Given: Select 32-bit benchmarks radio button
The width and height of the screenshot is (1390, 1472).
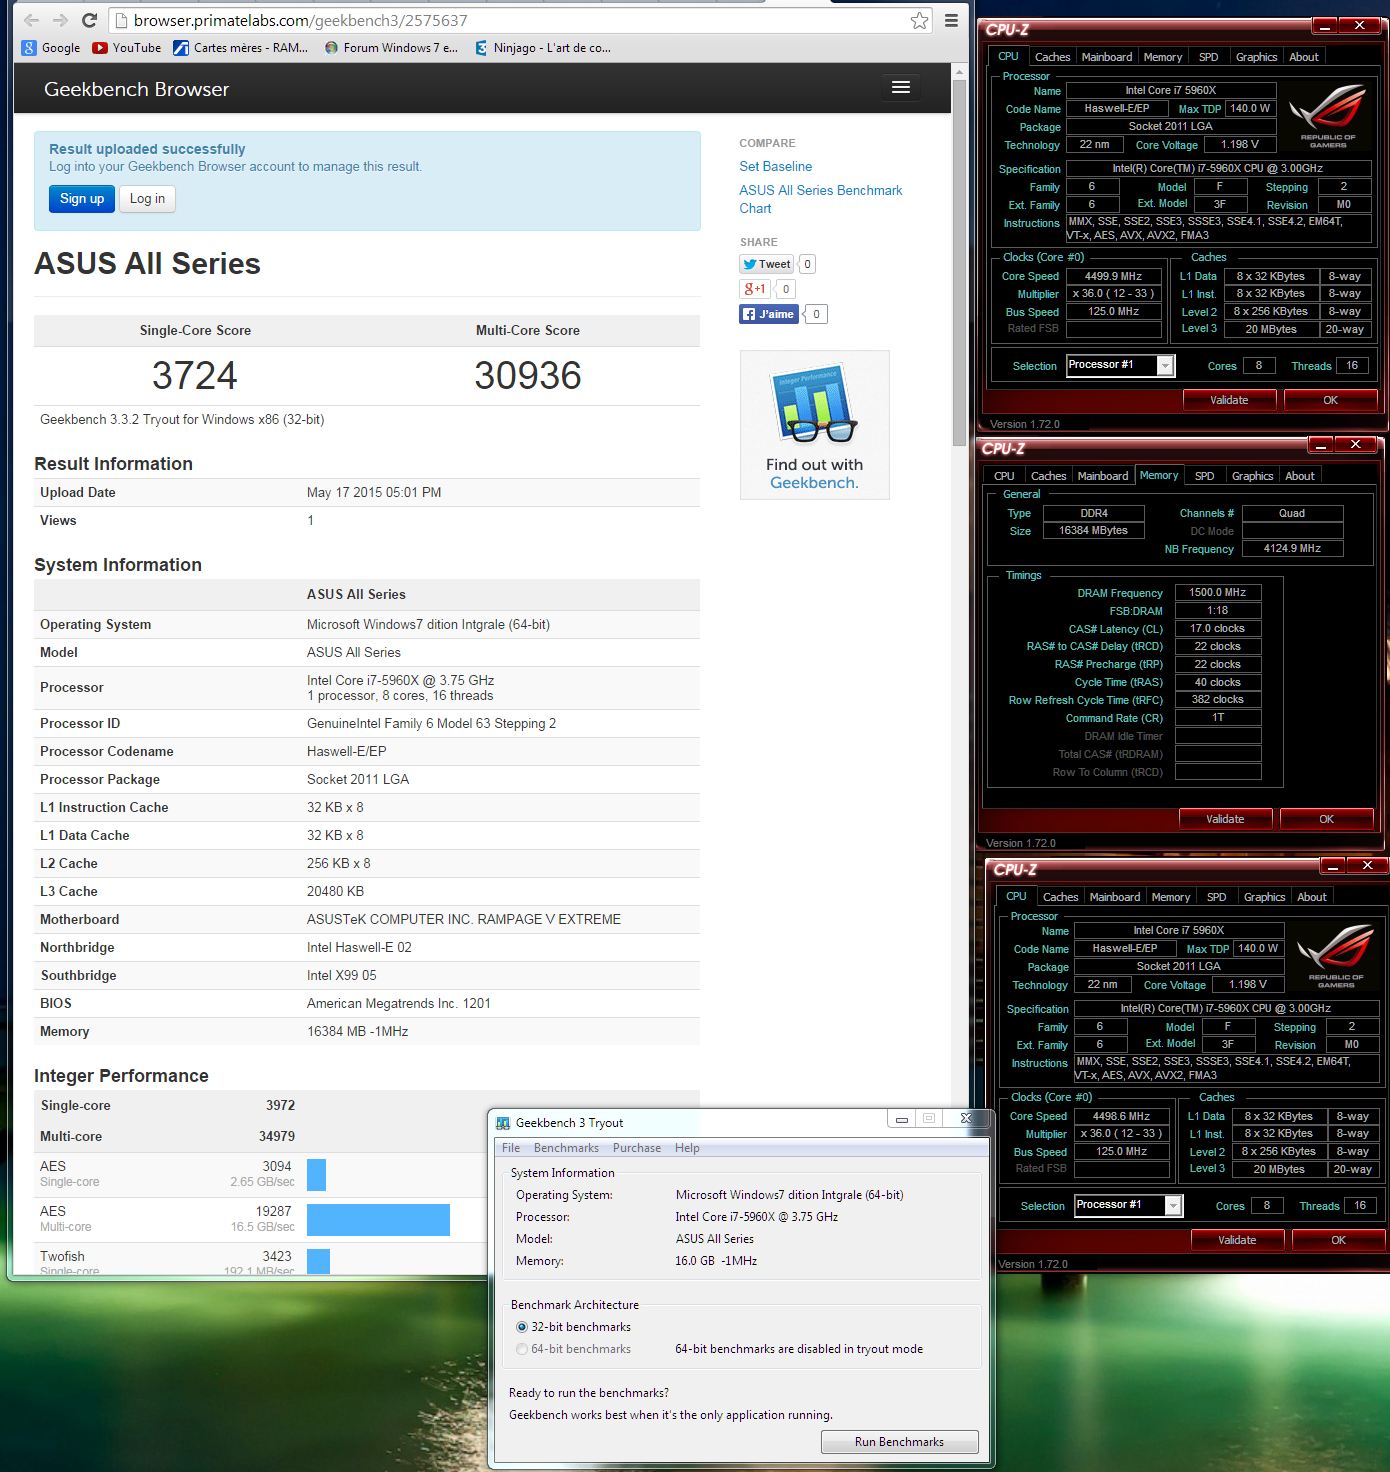Looking at the screenshot, I should click(x=521, y=1327).
